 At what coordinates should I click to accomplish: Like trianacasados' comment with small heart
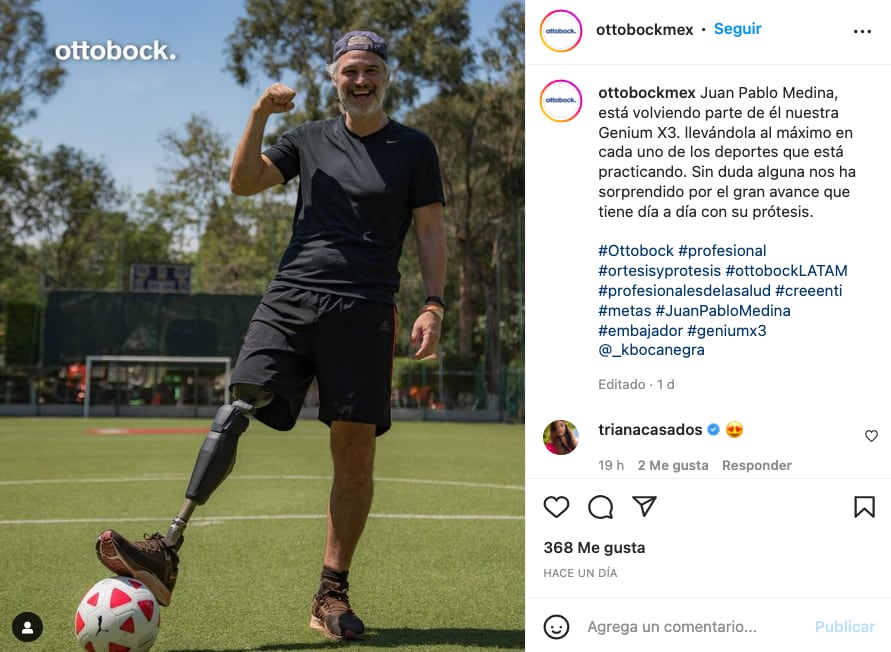[x=871, y=436]
